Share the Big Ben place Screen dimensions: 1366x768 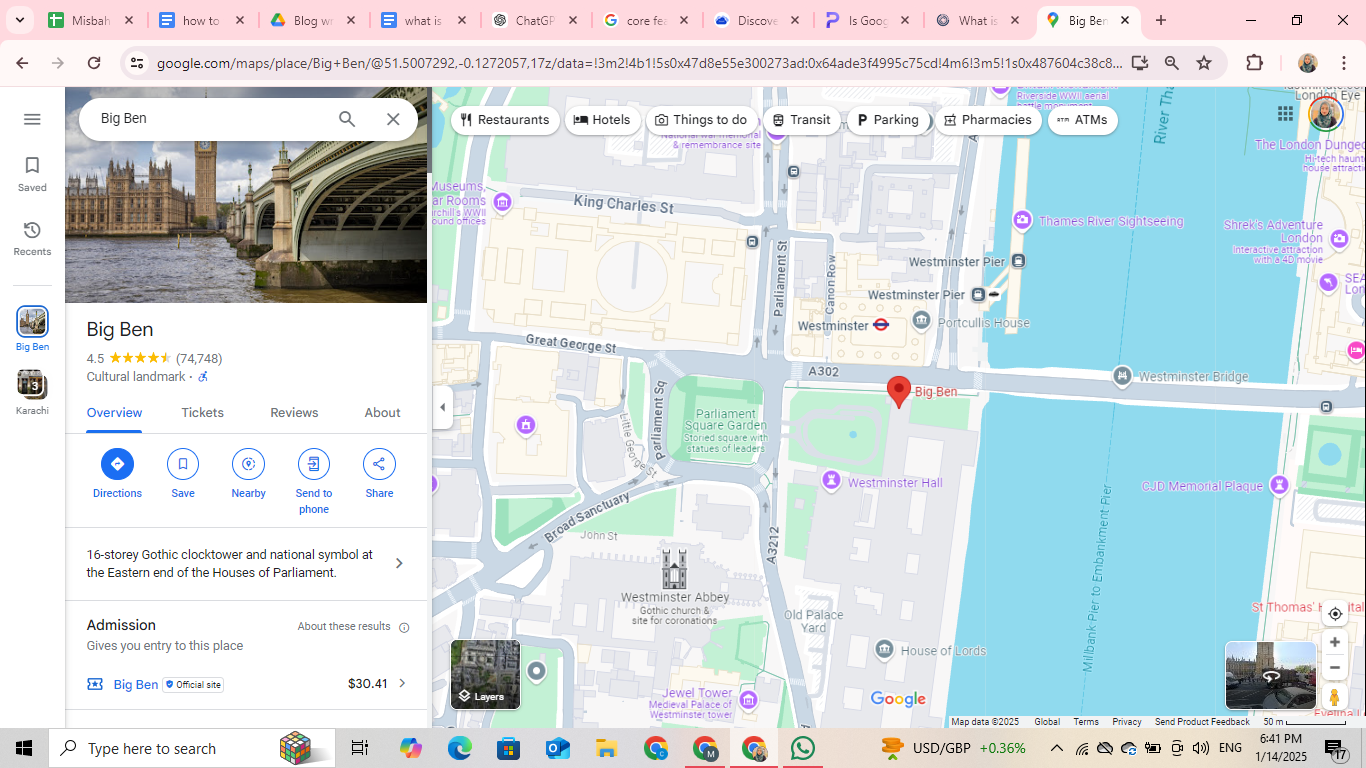(379, 473)
